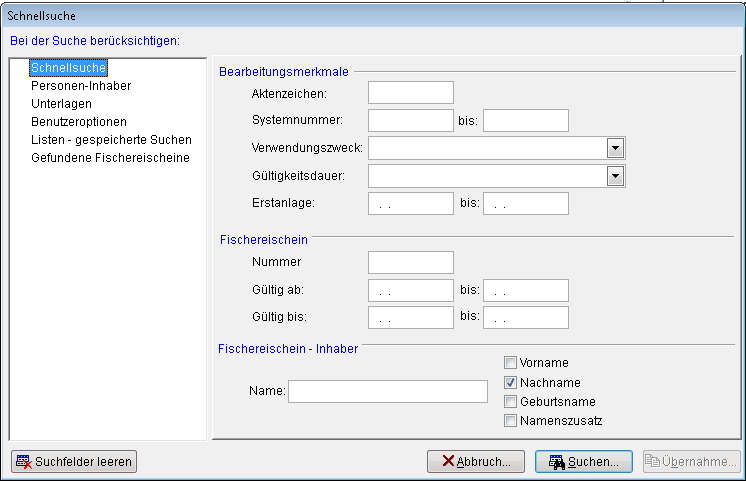Click the Suchfelder leeren button
746x481 pixels.
[74, 461]
